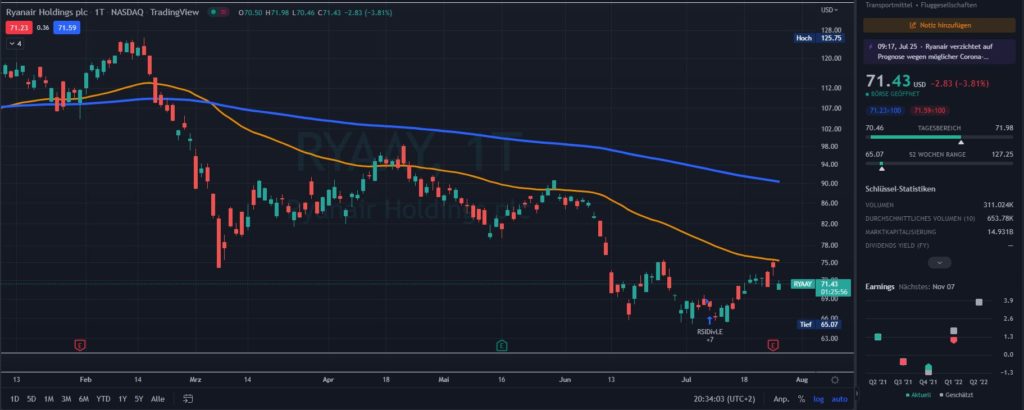Click the 'Earnings' section heading
Screen dimensions: 1024x410
[878, 287]
